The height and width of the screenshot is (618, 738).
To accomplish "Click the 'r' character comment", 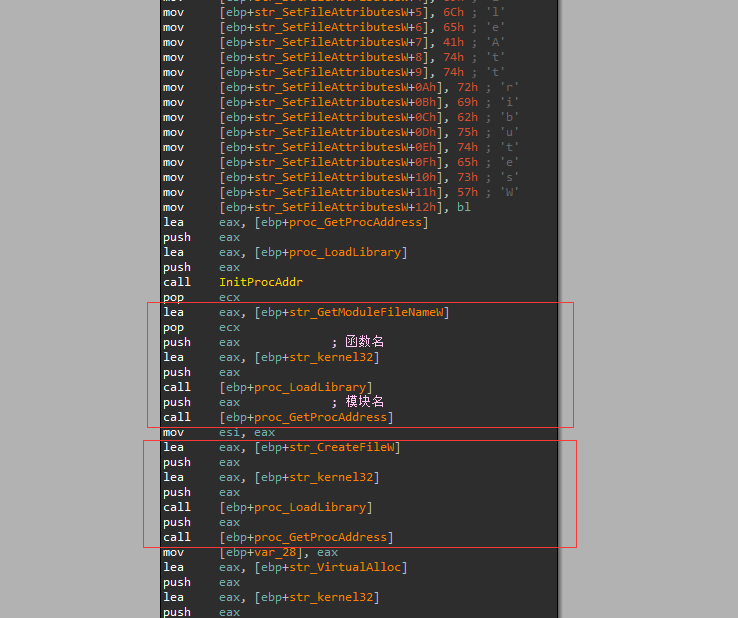I will click(509, 87).
